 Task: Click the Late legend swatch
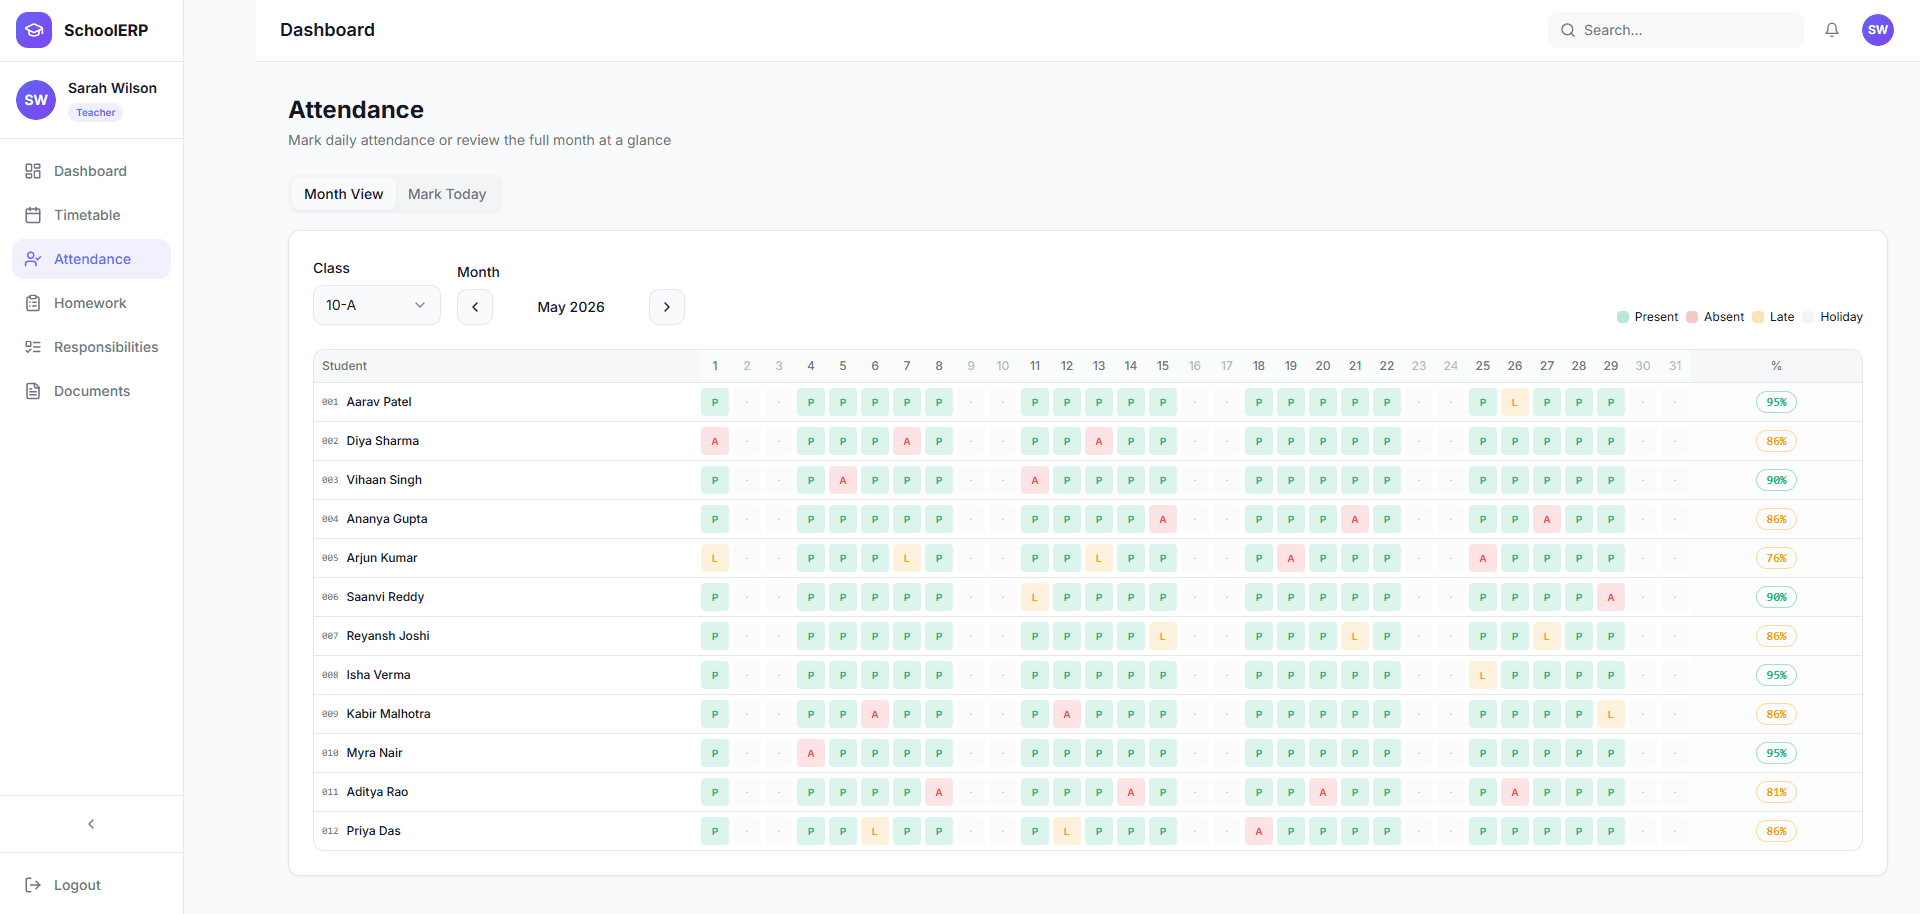coord(1758,317)
